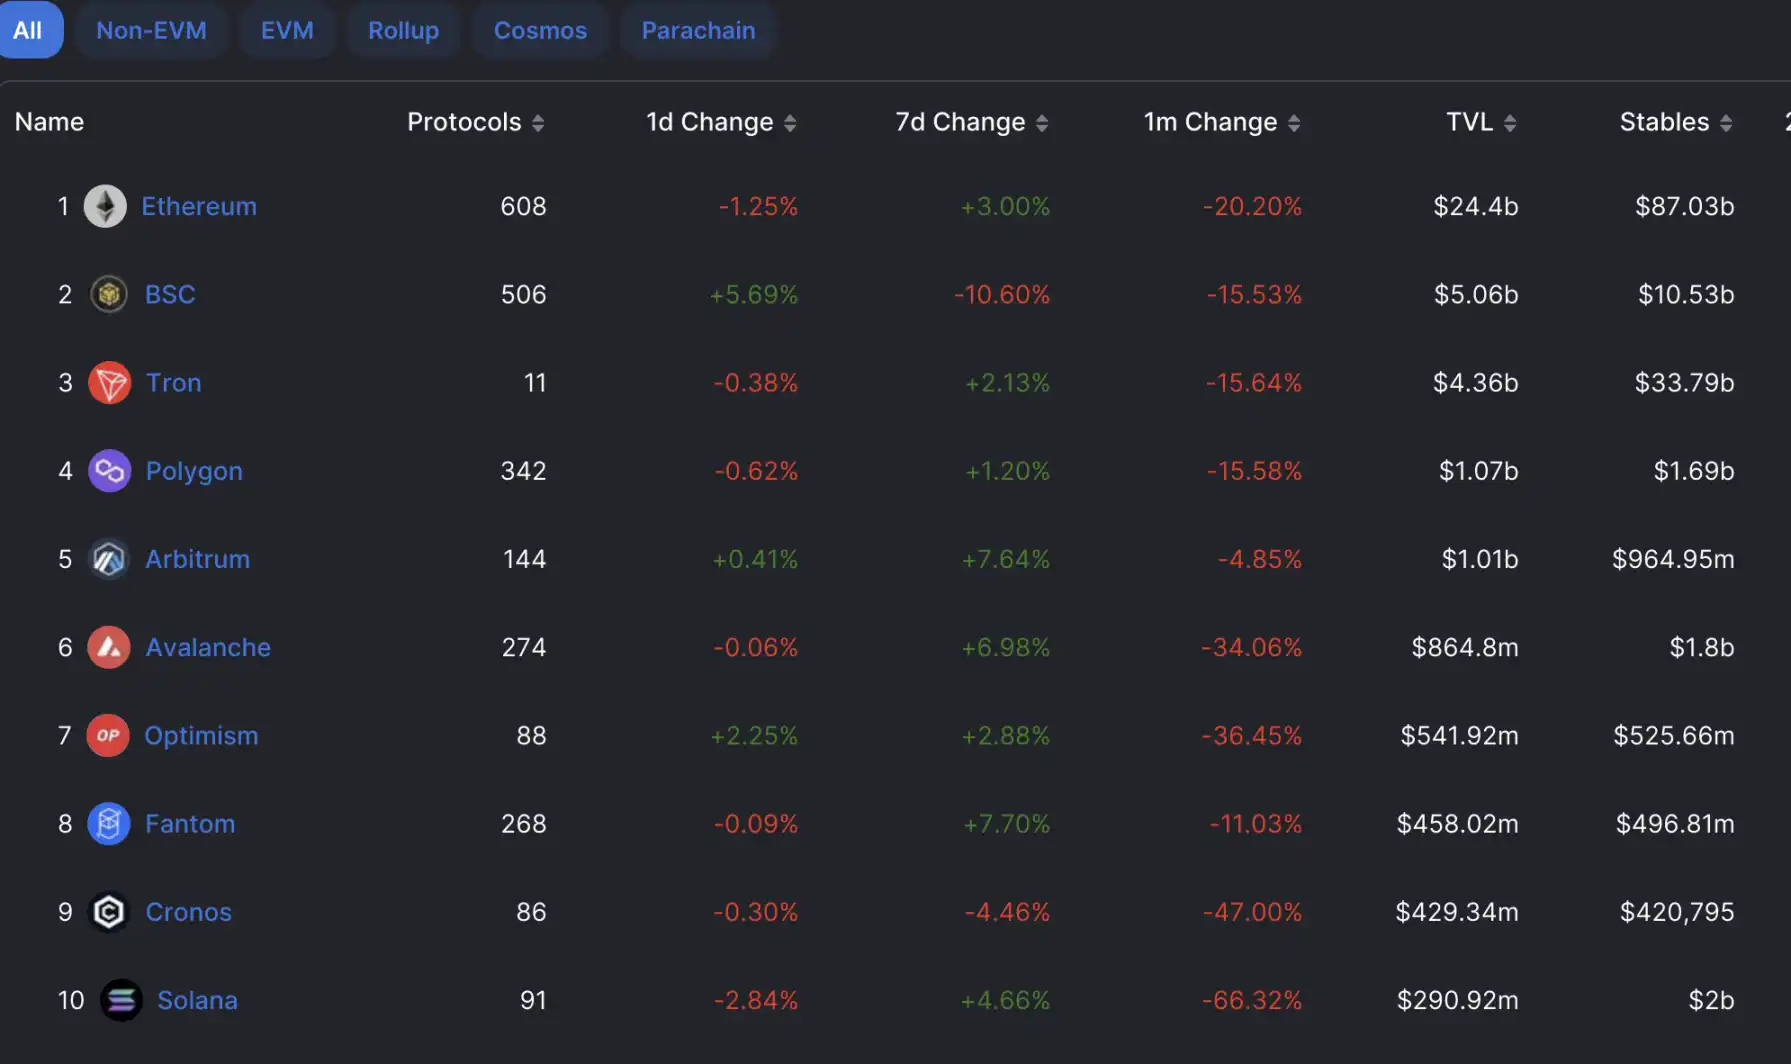
Task: Click Avalanche's TVL value $864.8m
Action: (x=1465, y=647)
